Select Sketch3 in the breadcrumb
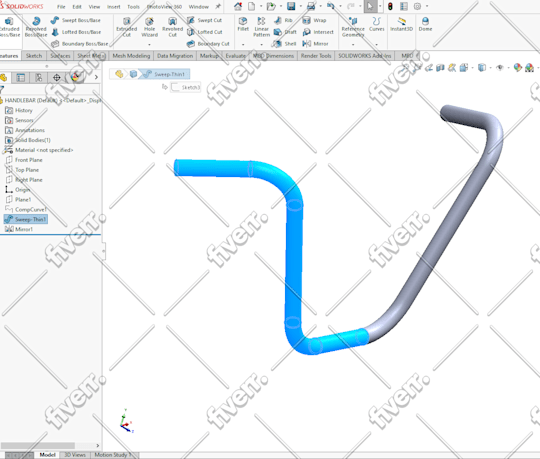Viewport: 540px width, 459px height. coord(186,87)
